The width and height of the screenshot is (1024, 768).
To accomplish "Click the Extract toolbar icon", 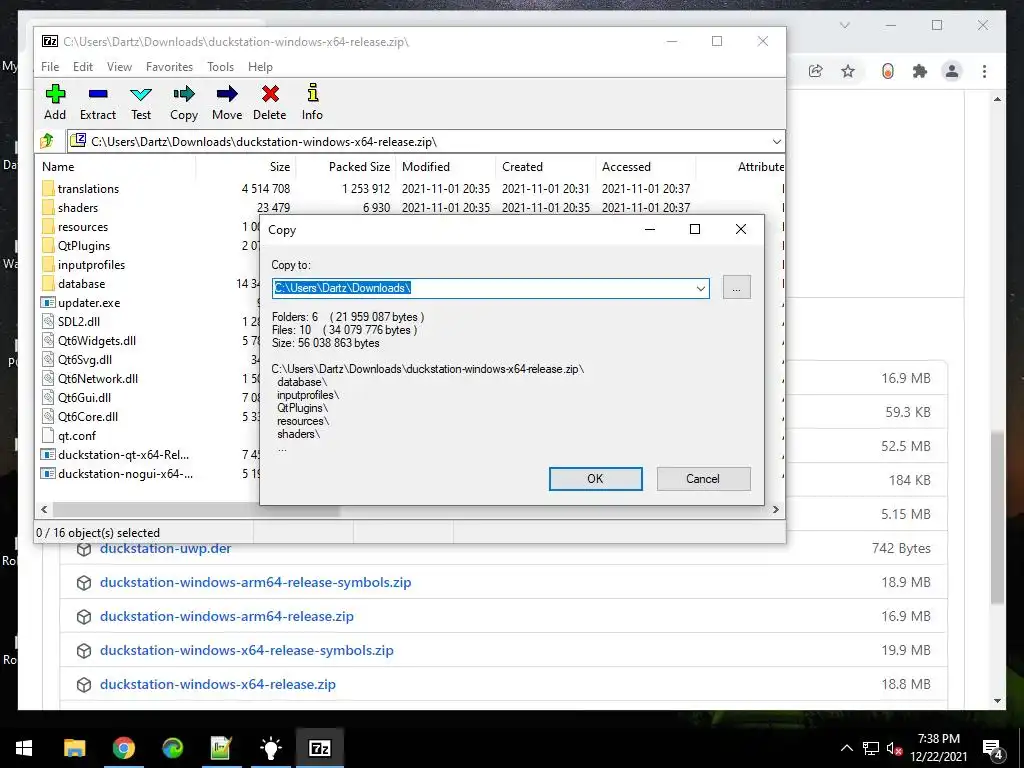I will [98, 102].
